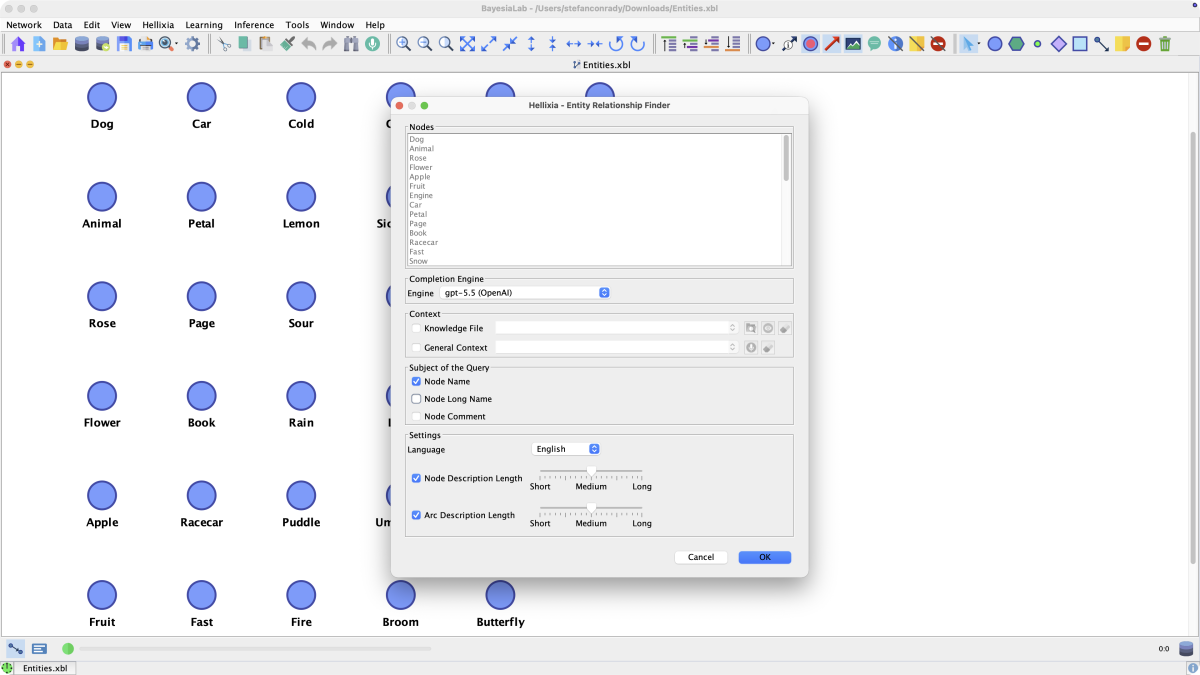Click the red diagonal arrow arc-display icon
The image size is (1200, 675).
point(831,44)
